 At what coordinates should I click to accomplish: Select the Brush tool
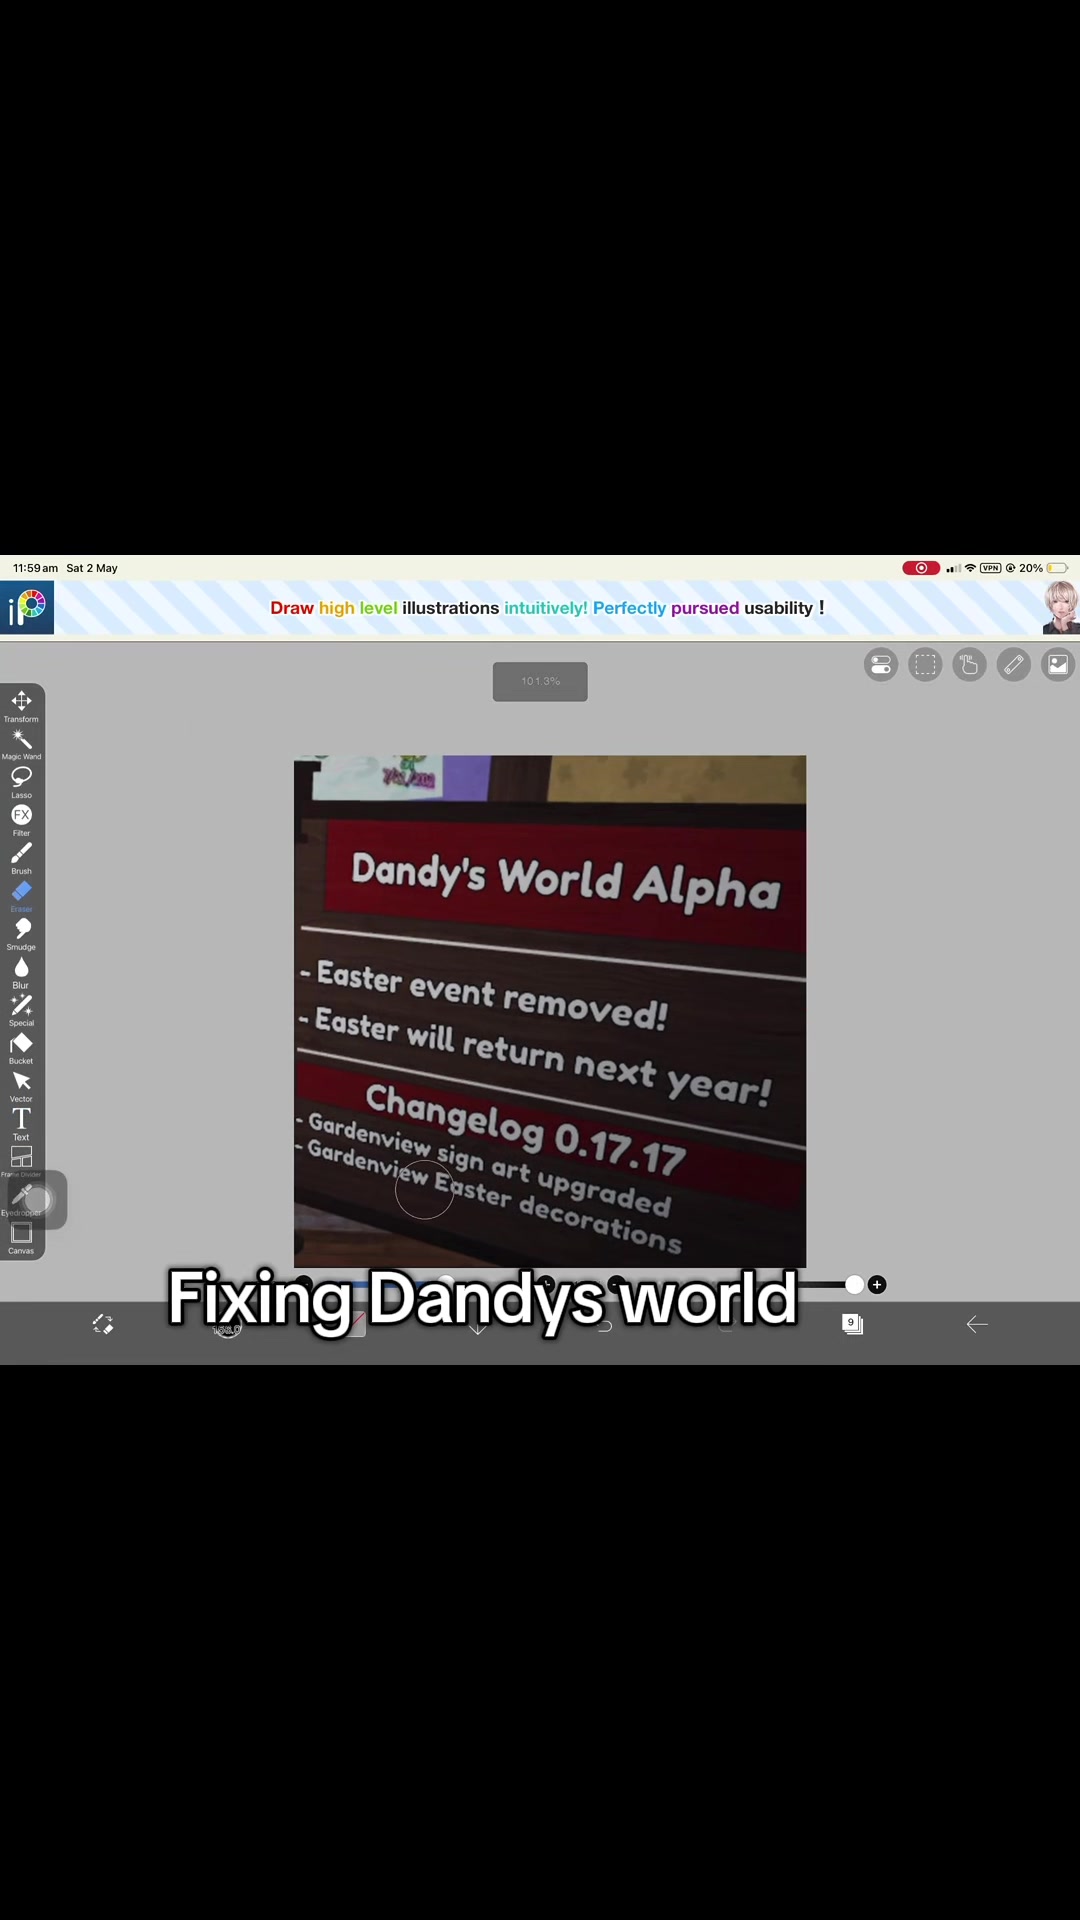point(21,857)
